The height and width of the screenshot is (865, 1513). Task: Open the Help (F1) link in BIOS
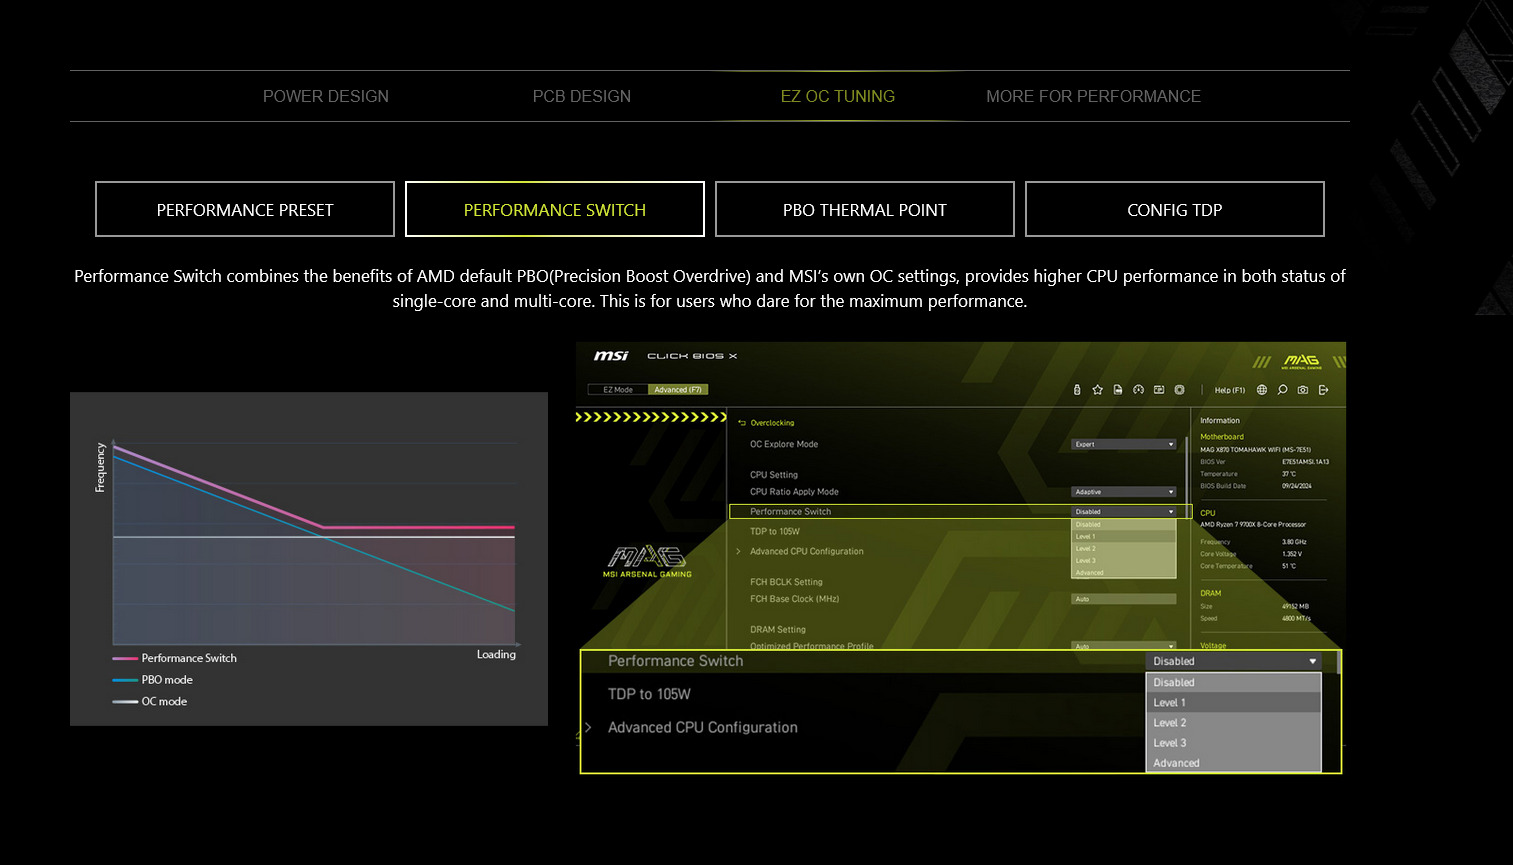(x=1230, y=390)
